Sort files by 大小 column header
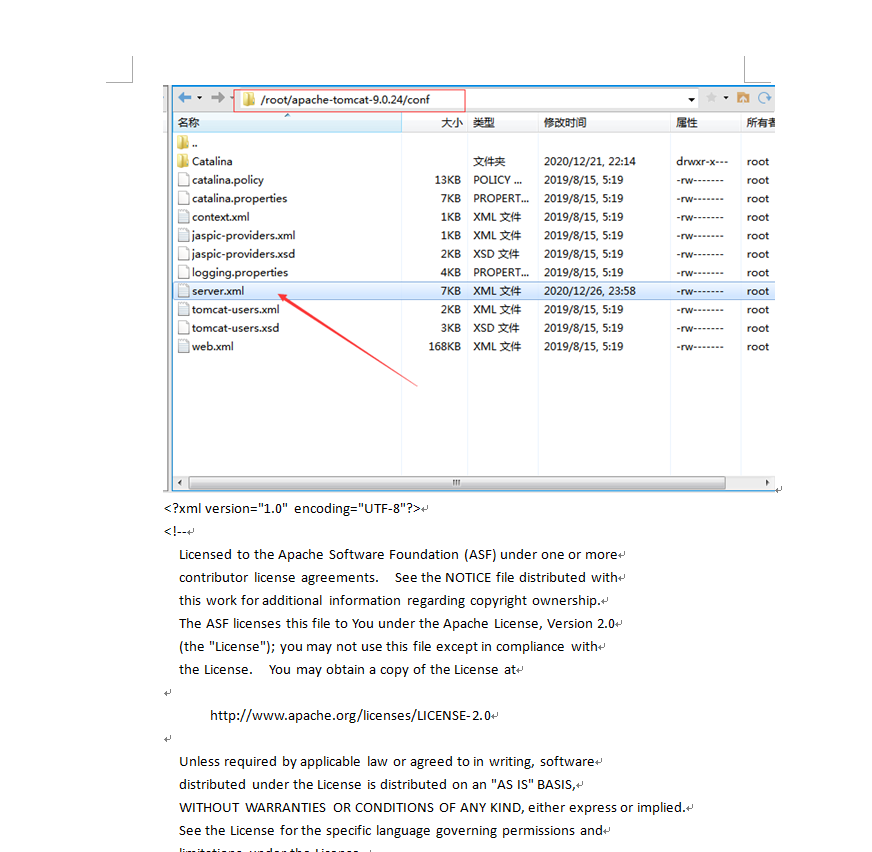 pos(452,123)
